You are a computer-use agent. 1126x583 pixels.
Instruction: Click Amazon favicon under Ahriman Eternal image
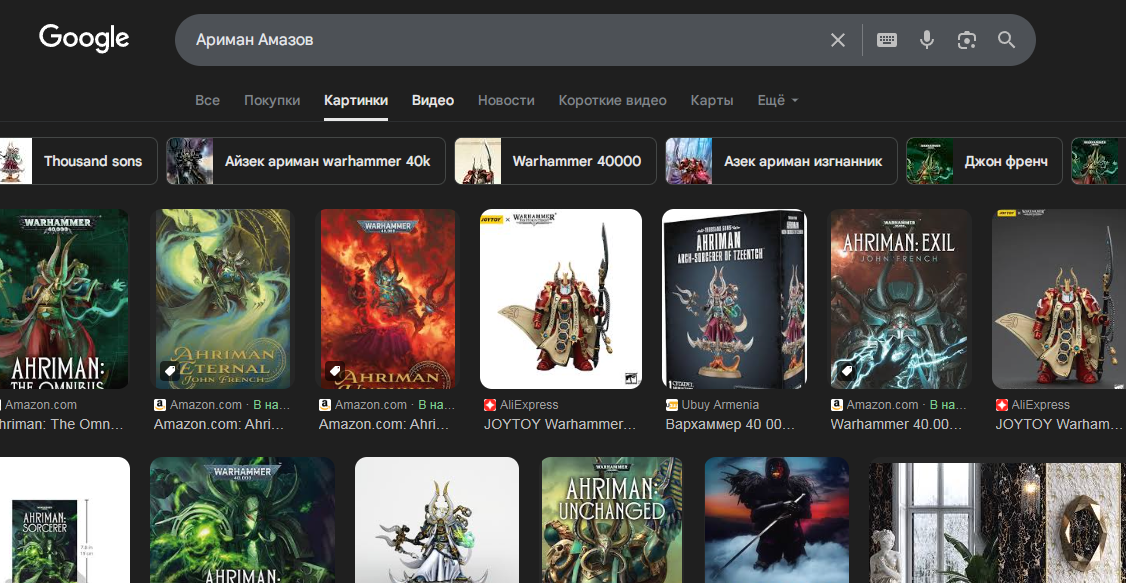tap(159, 405)
